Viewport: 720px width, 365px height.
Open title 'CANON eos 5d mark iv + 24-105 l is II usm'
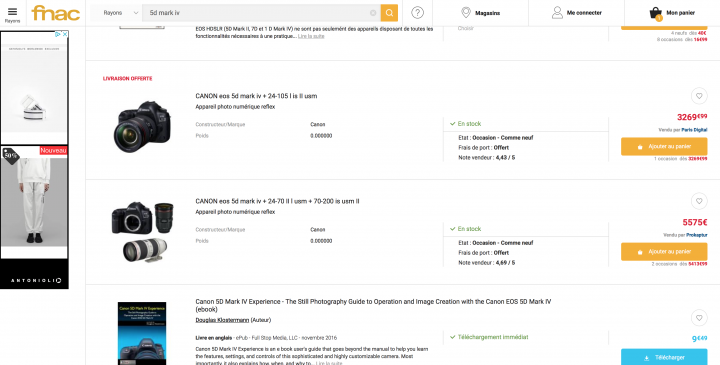point(256,96)
